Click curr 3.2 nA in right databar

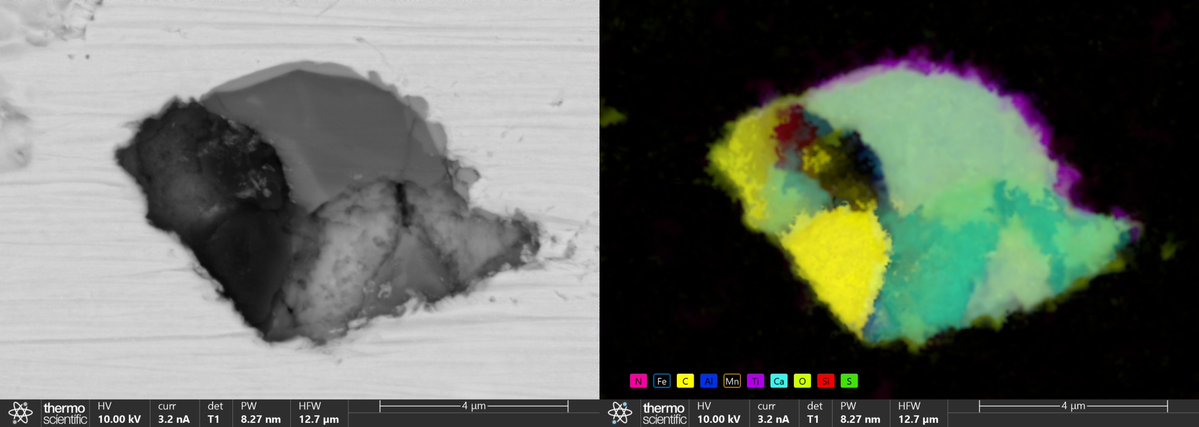[x=775, y=413]
